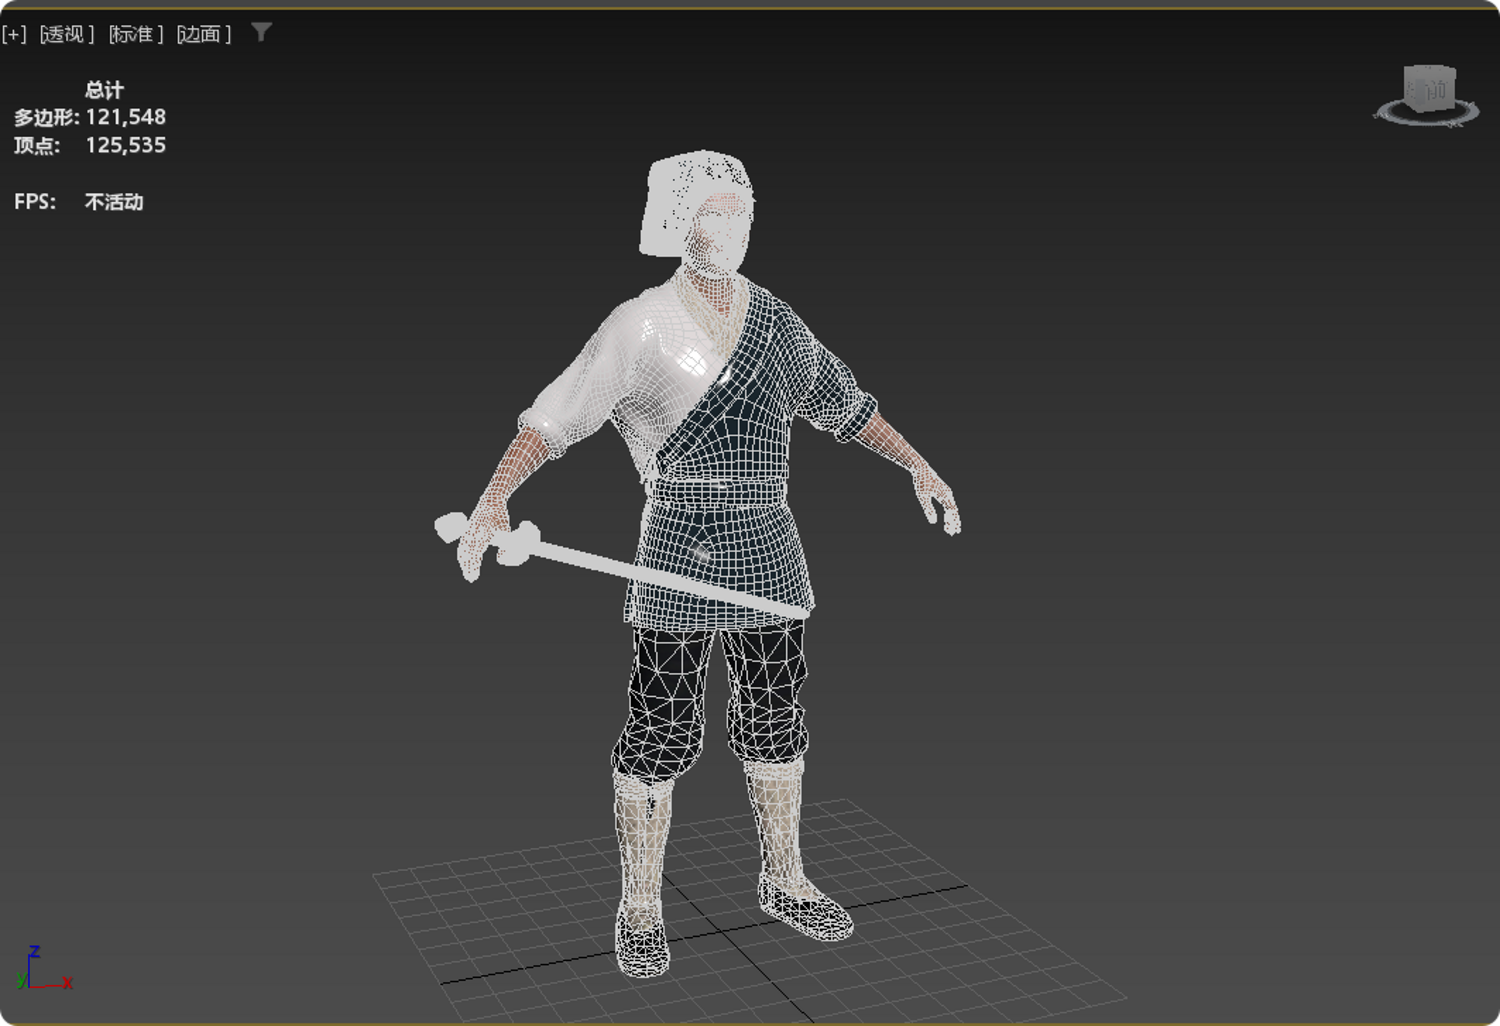Click the 不活动 FPS status text
1500x1026 pixels.
[114, 202]
